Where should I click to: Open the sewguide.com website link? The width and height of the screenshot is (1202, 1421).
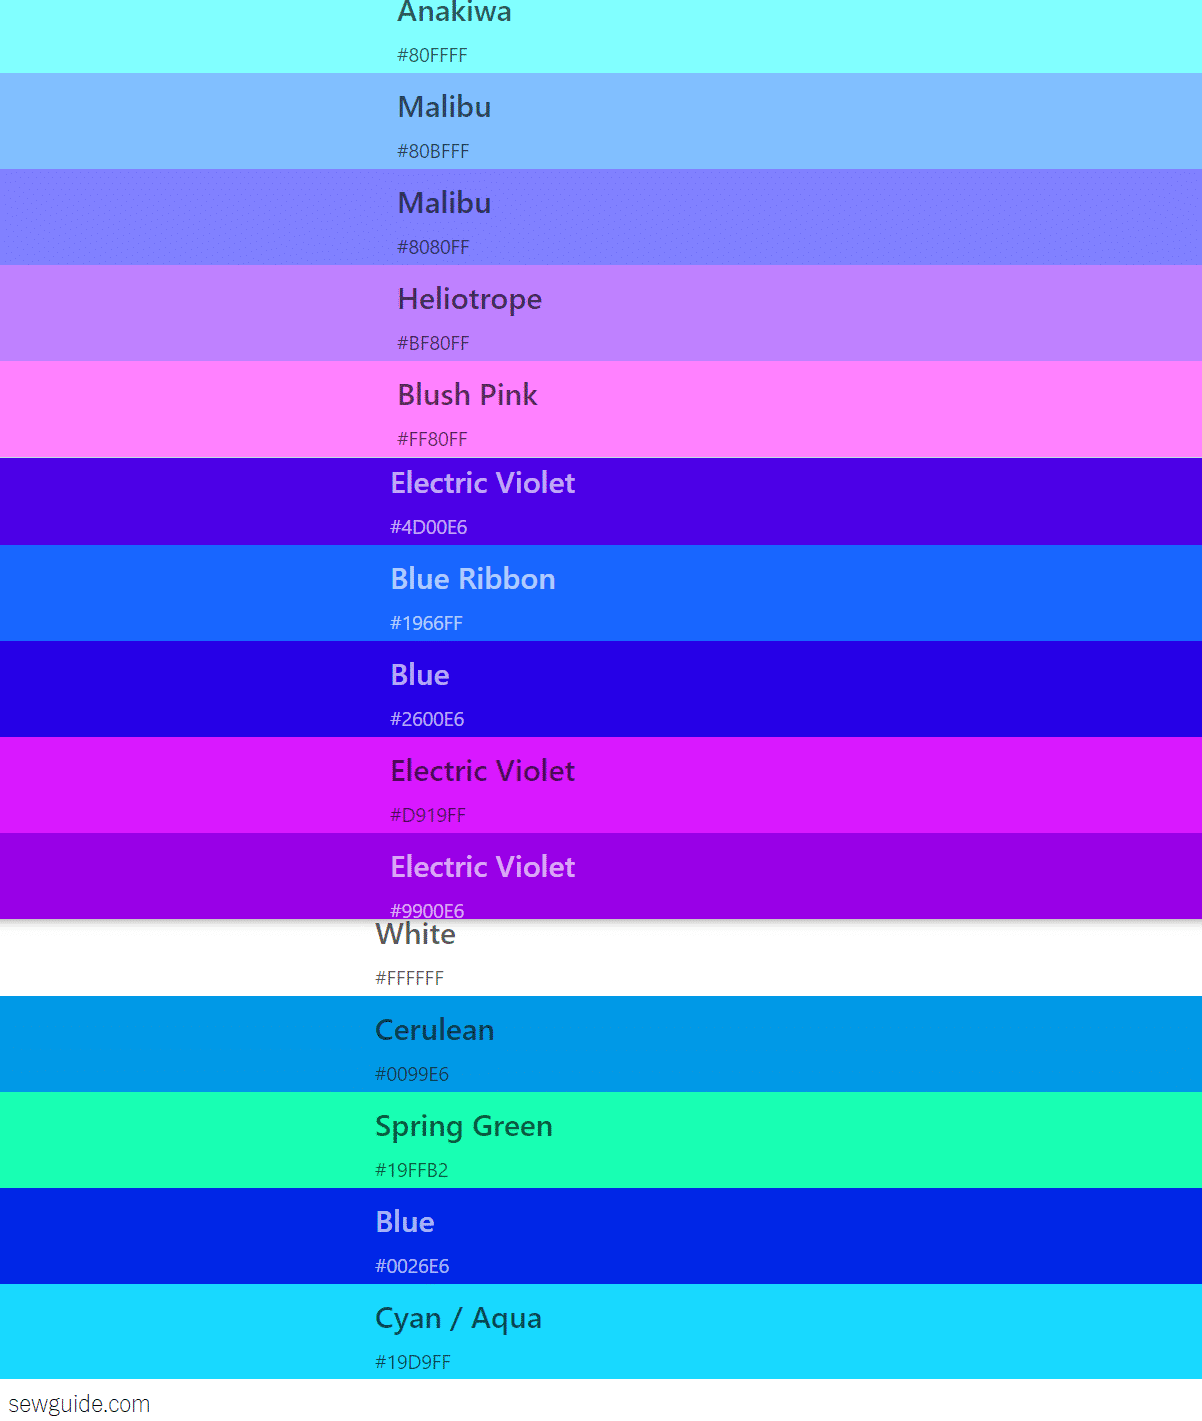(x=75, y=1403)
